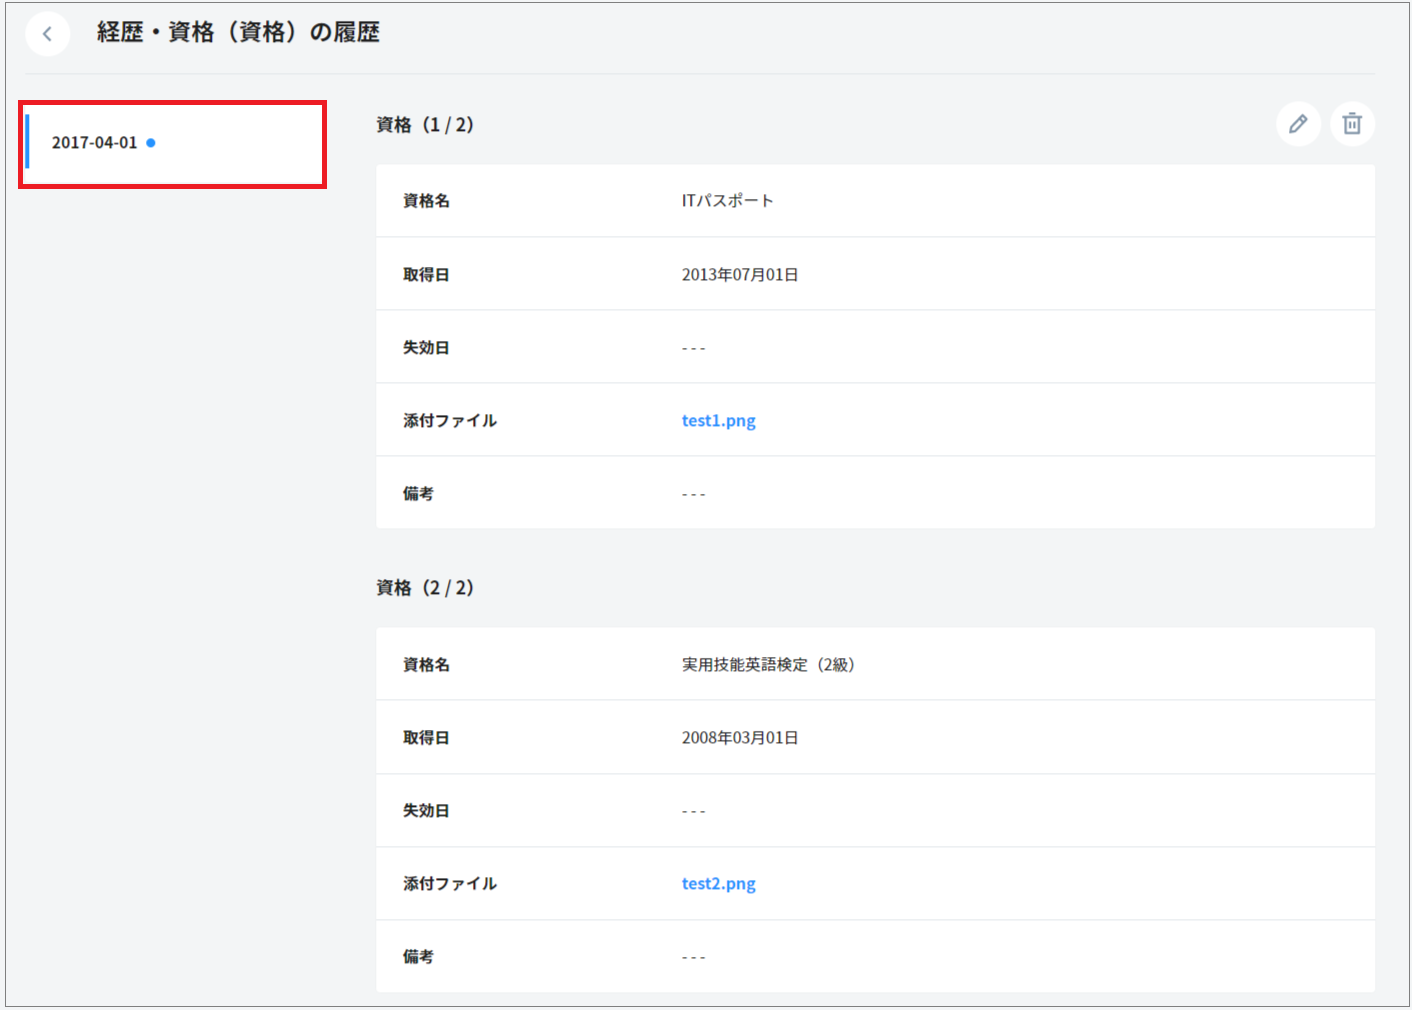Screen dimensions: 1412x1010
Task: Click the 添付ファイル label in first section
Action: [449, 421]
